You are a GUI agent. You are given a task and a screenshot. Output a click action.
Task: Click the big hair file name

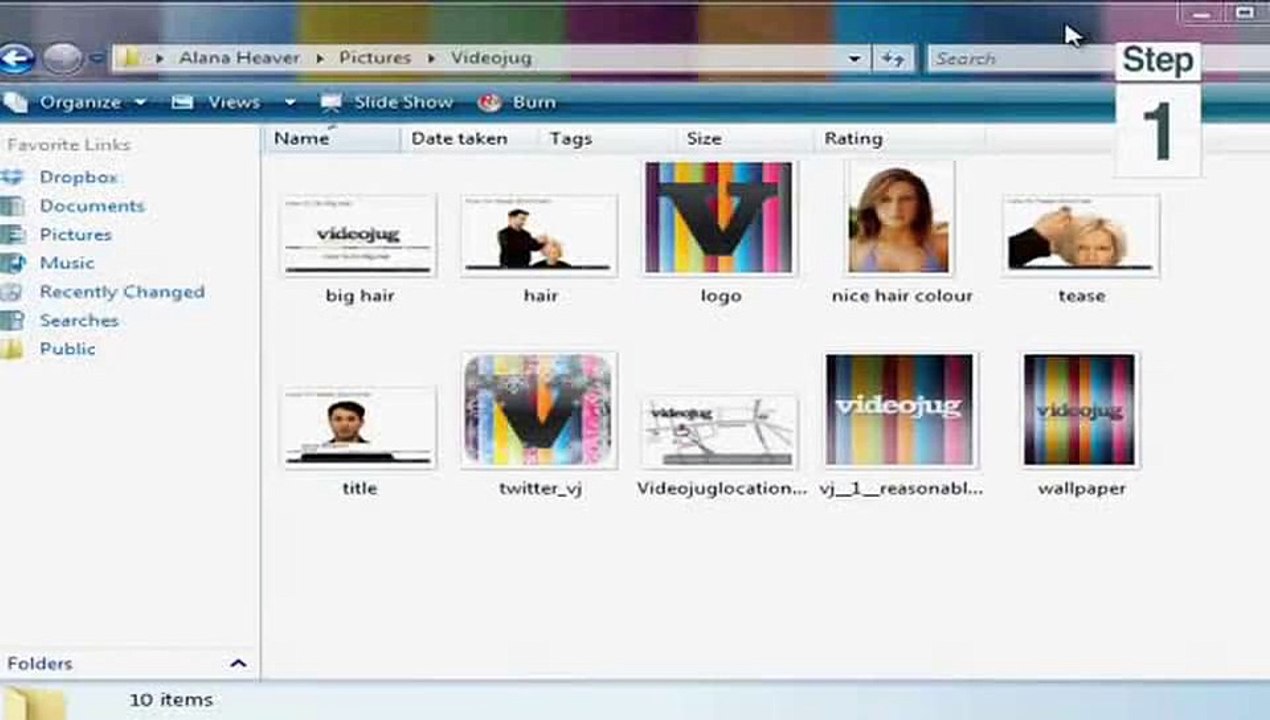tap(360, 296)
